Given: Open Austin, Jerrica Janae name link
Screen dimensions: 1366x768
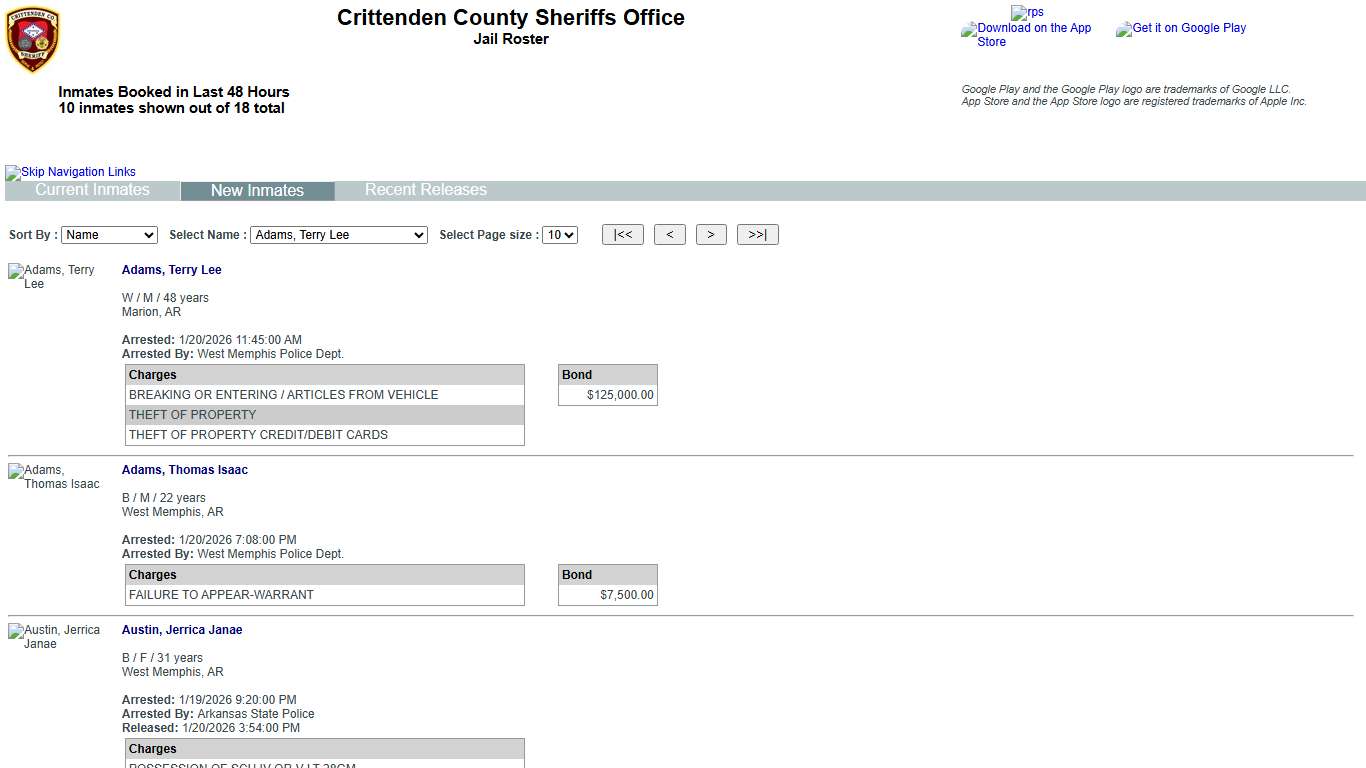Looking at the screenshot, I should pos(182,630).
